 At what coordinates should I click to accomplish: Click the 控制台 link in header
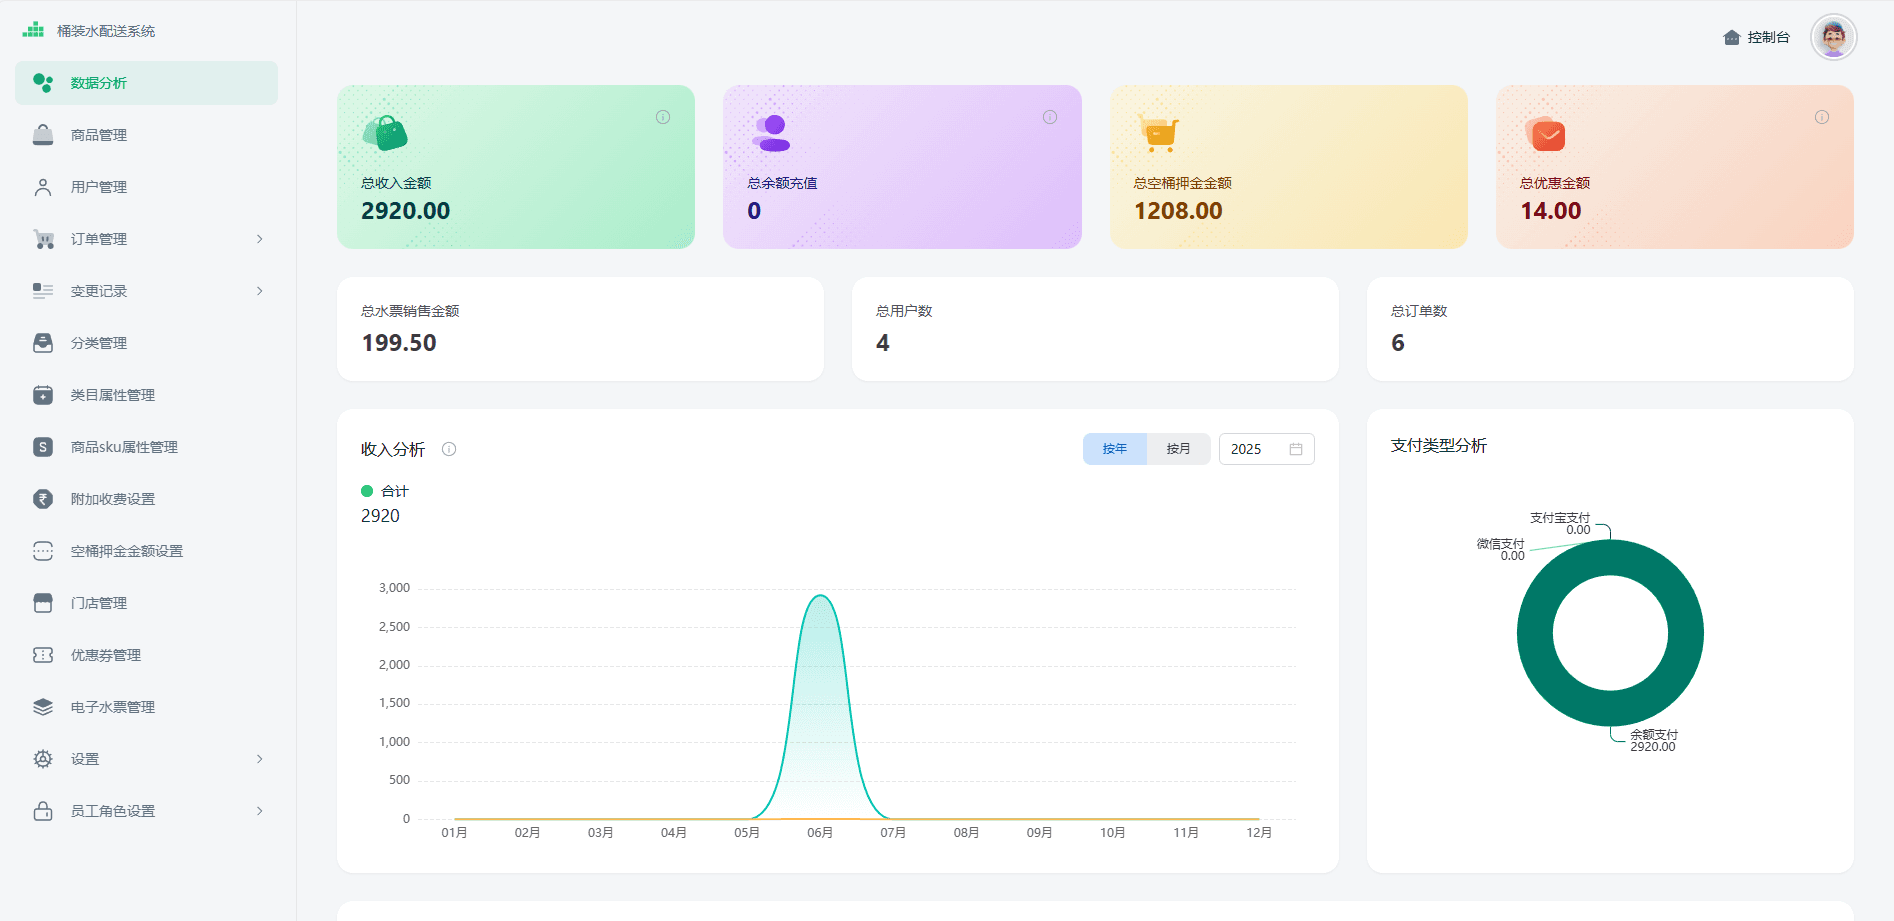pos(1768,37)
